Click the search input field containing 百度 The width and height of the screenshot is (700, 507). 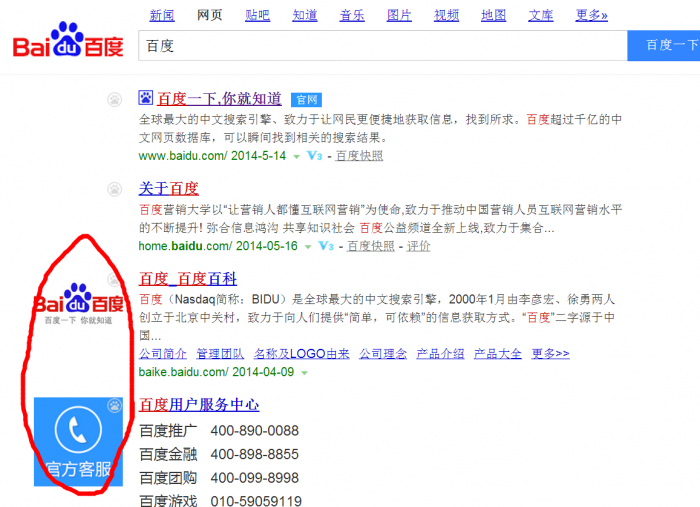[383, 46]
